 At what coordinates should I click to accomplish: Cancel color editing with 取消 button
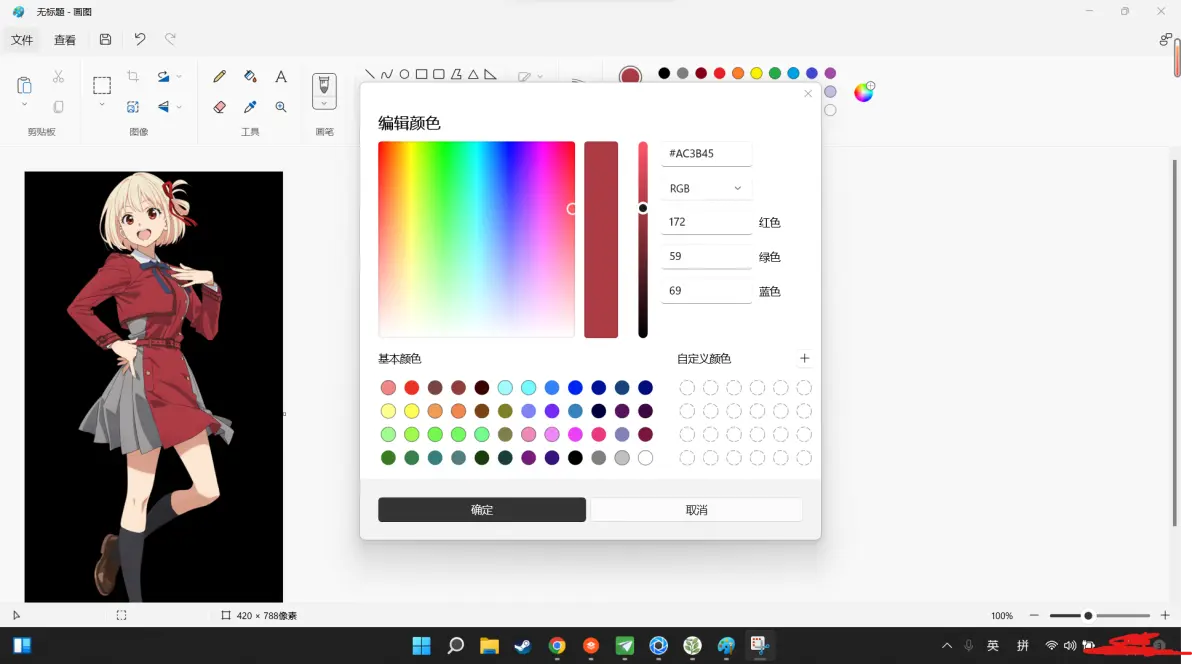[x=696, y=510]
